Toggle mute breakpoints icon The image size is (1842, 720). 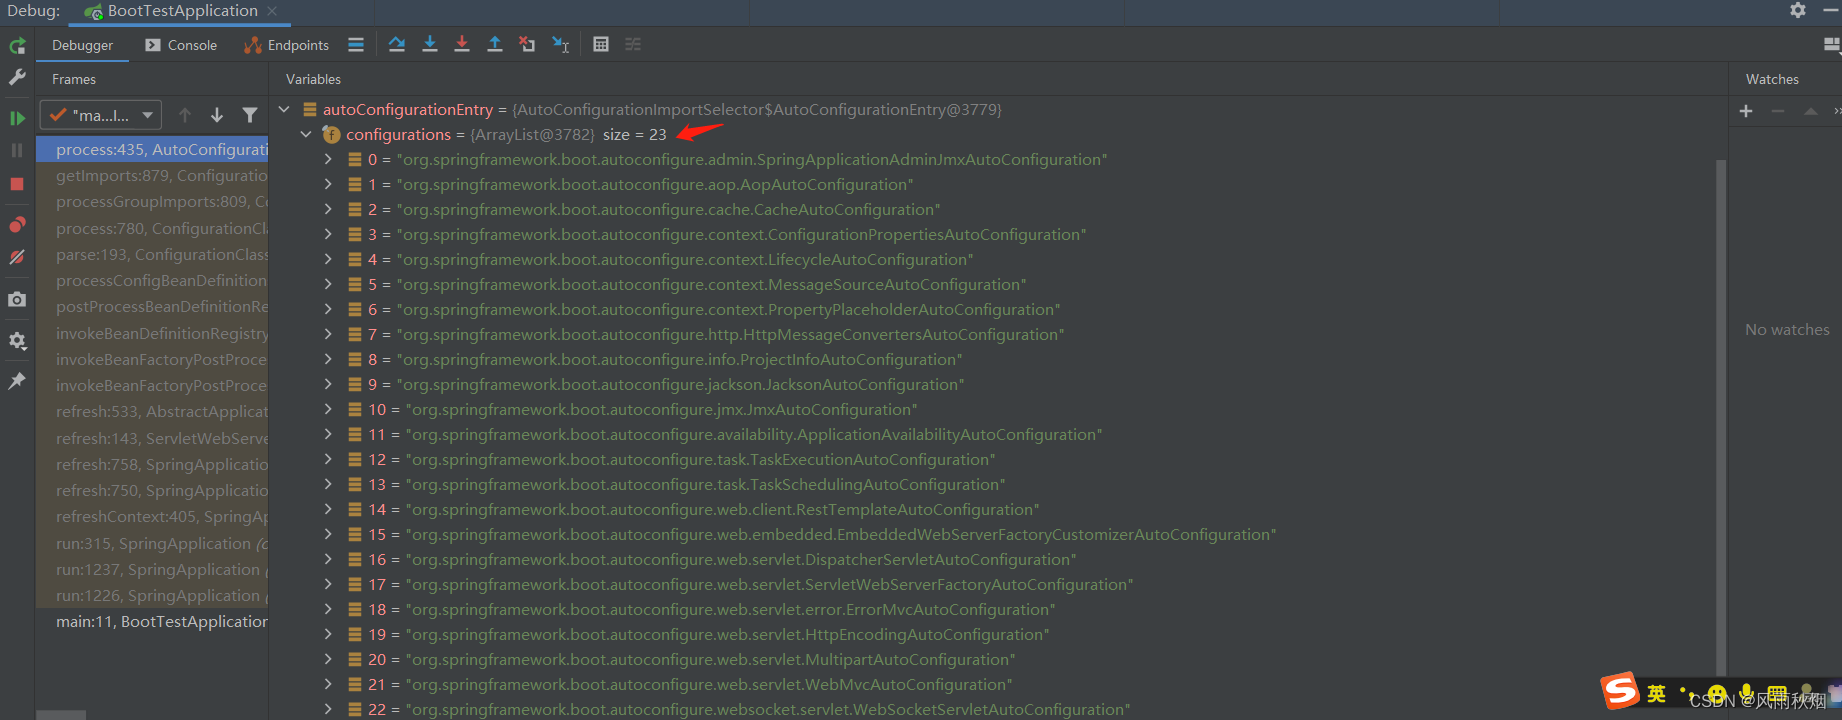[x=17, y=257]
